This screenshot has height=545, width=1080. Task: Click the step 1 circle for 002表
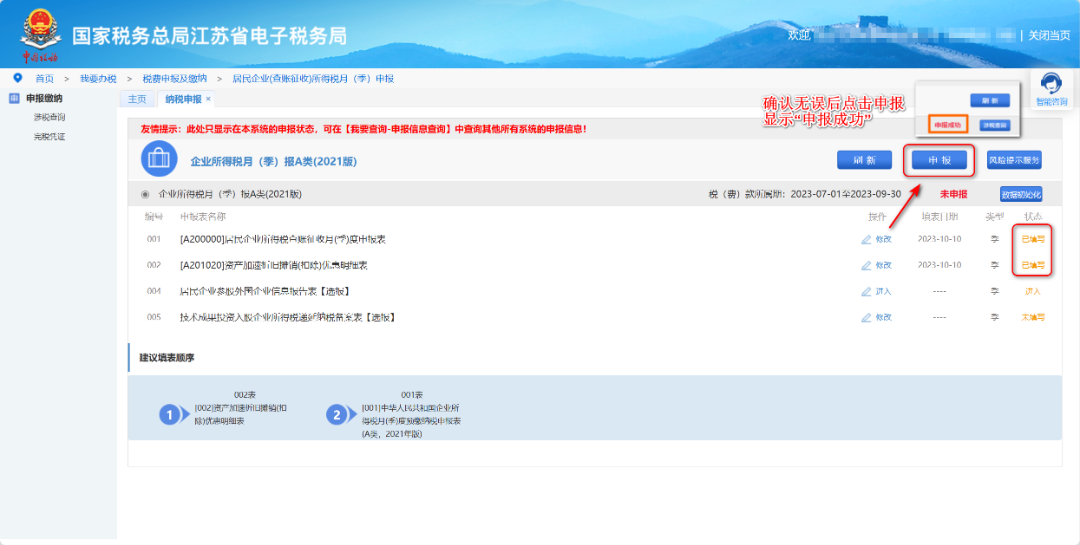click(x=170, y=415)
